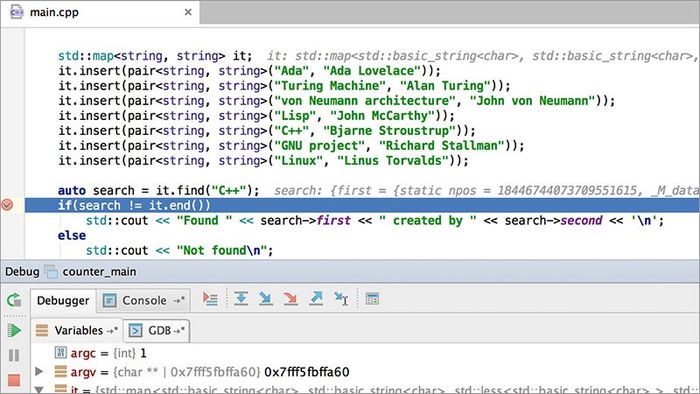The height and width of the screenshot is (394, 700).
Task: Click the Step Over icon
Action: pyautogui.click(x=241, y=299)
